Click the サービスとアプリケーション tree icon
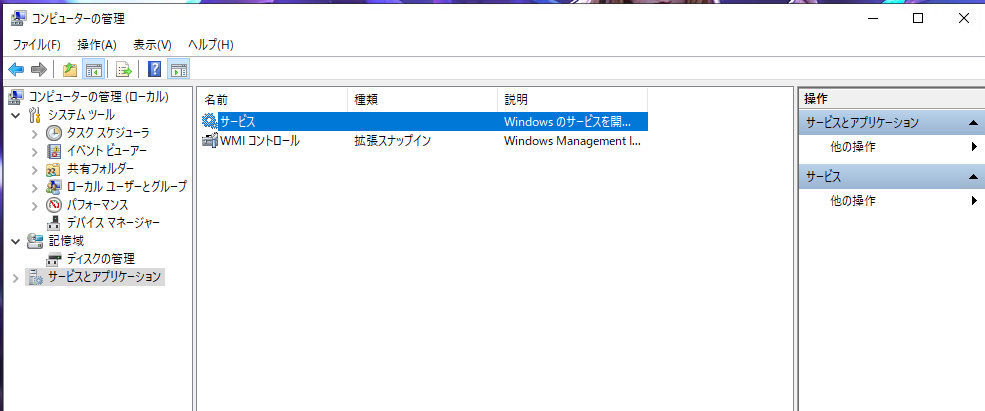The image size is (985, 411). pos(36,277)
